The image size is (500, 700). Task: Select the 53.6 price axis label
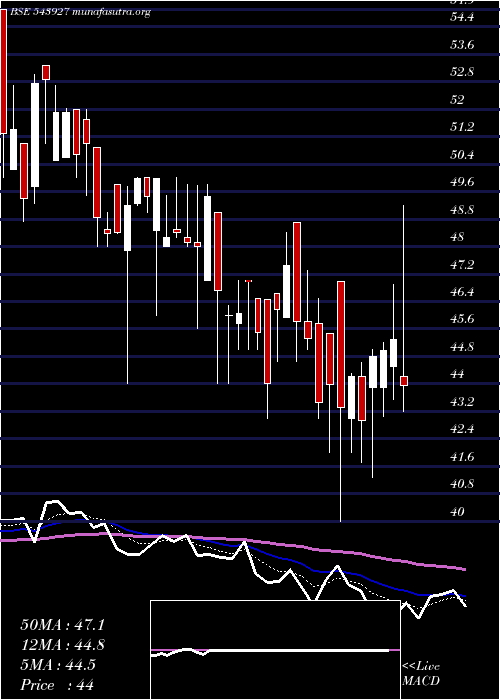(x=462, y=45)
